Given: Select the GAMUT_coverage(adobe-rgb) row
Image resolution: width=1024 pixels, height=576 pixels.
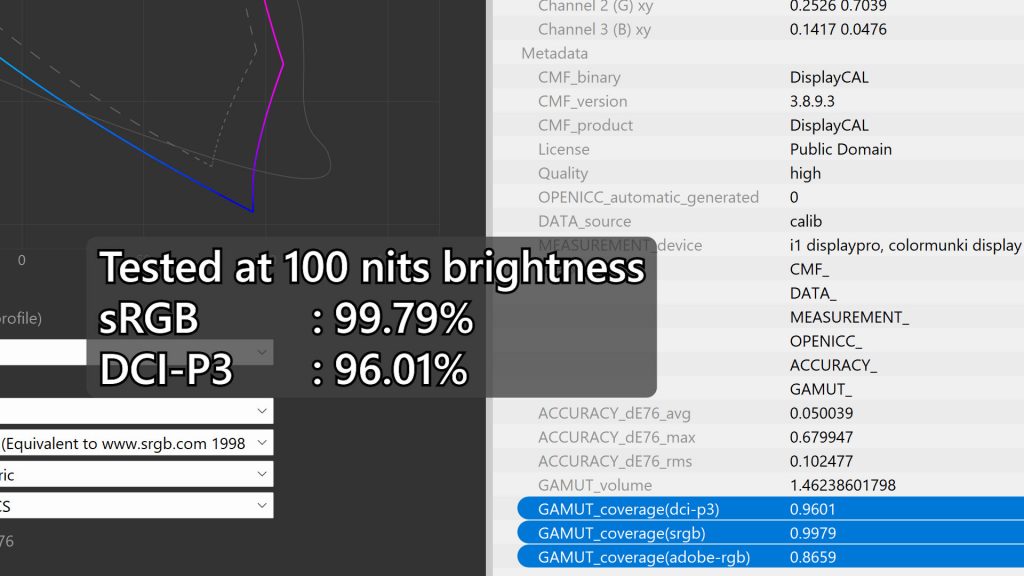Looking at the screenshot, I should (x=771, y=557).
